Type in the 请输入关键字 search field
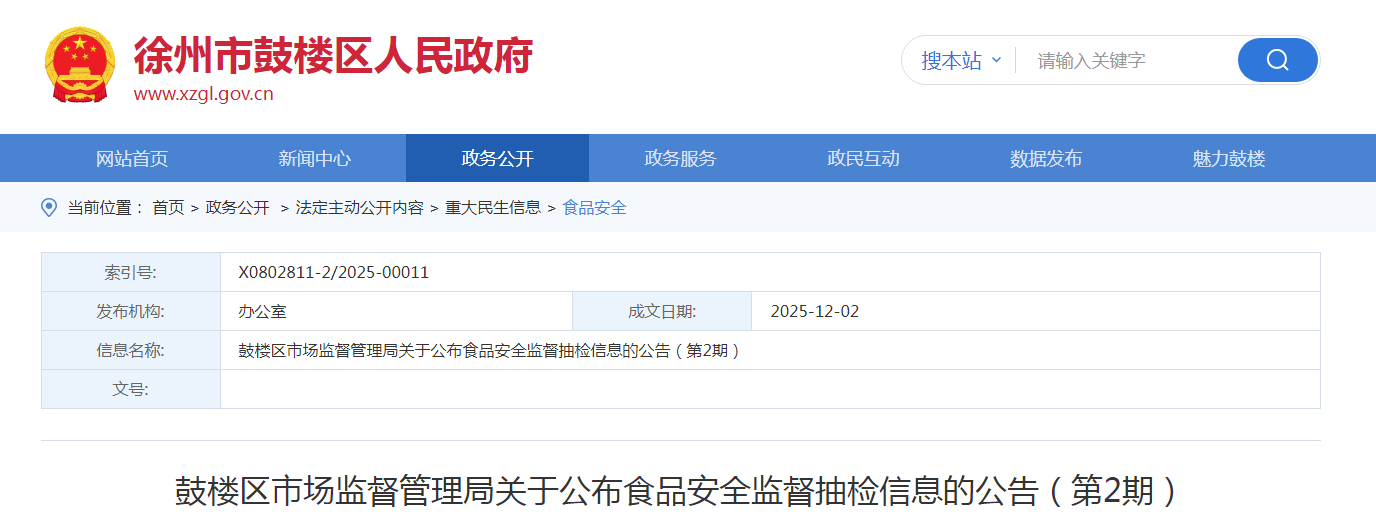Screen dimensions: 1376x515 pos(1125,61)
